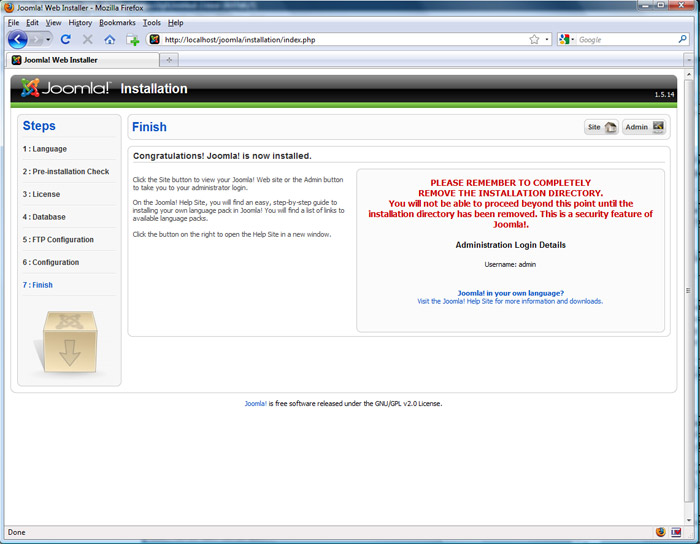Click the Firefox icon in status bar
This screenshot has height=544, width=700.
[661, 532]
